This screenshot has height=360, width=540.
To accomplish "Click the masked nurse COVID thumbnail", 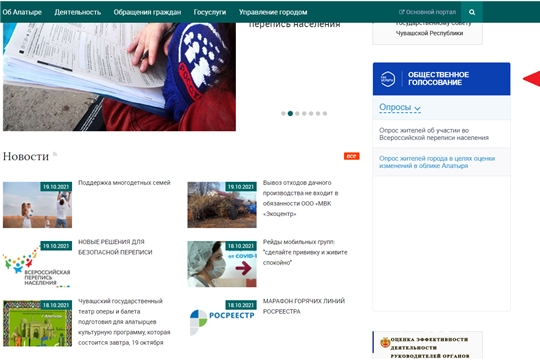I will 222,264.
